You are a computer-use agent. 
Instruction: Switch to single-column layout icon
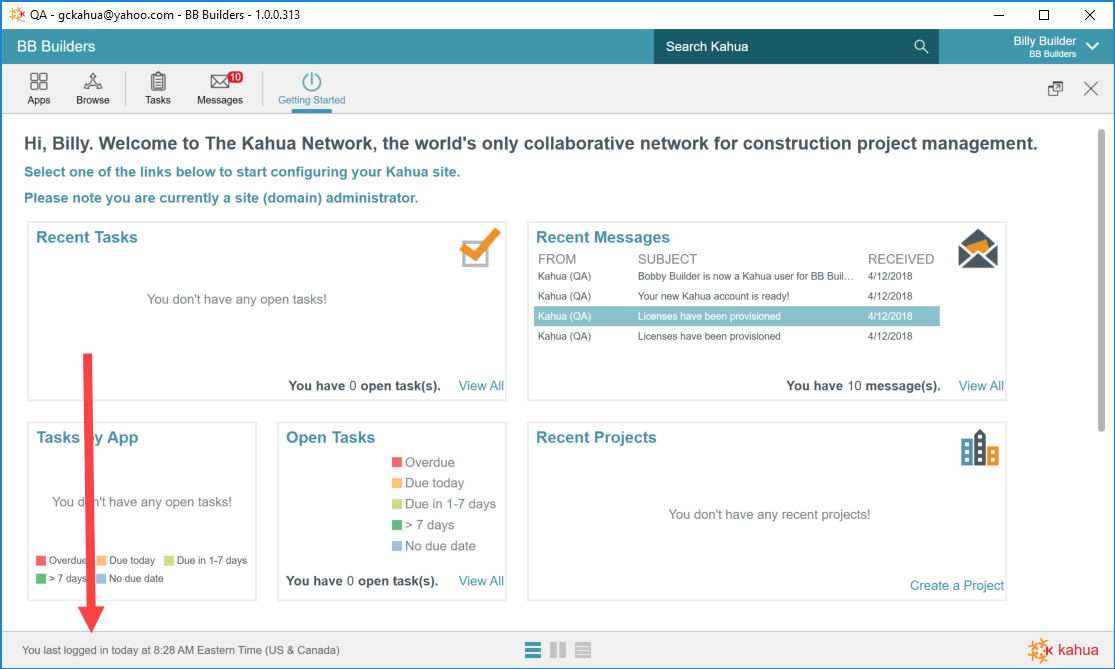click(533, 650)
